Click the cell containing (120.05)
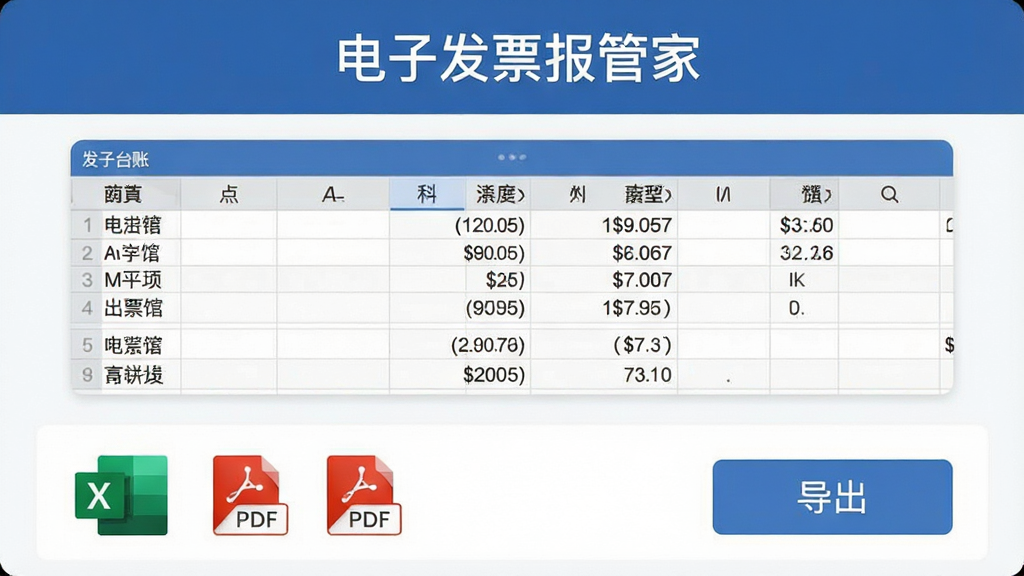 click(460, 225)
